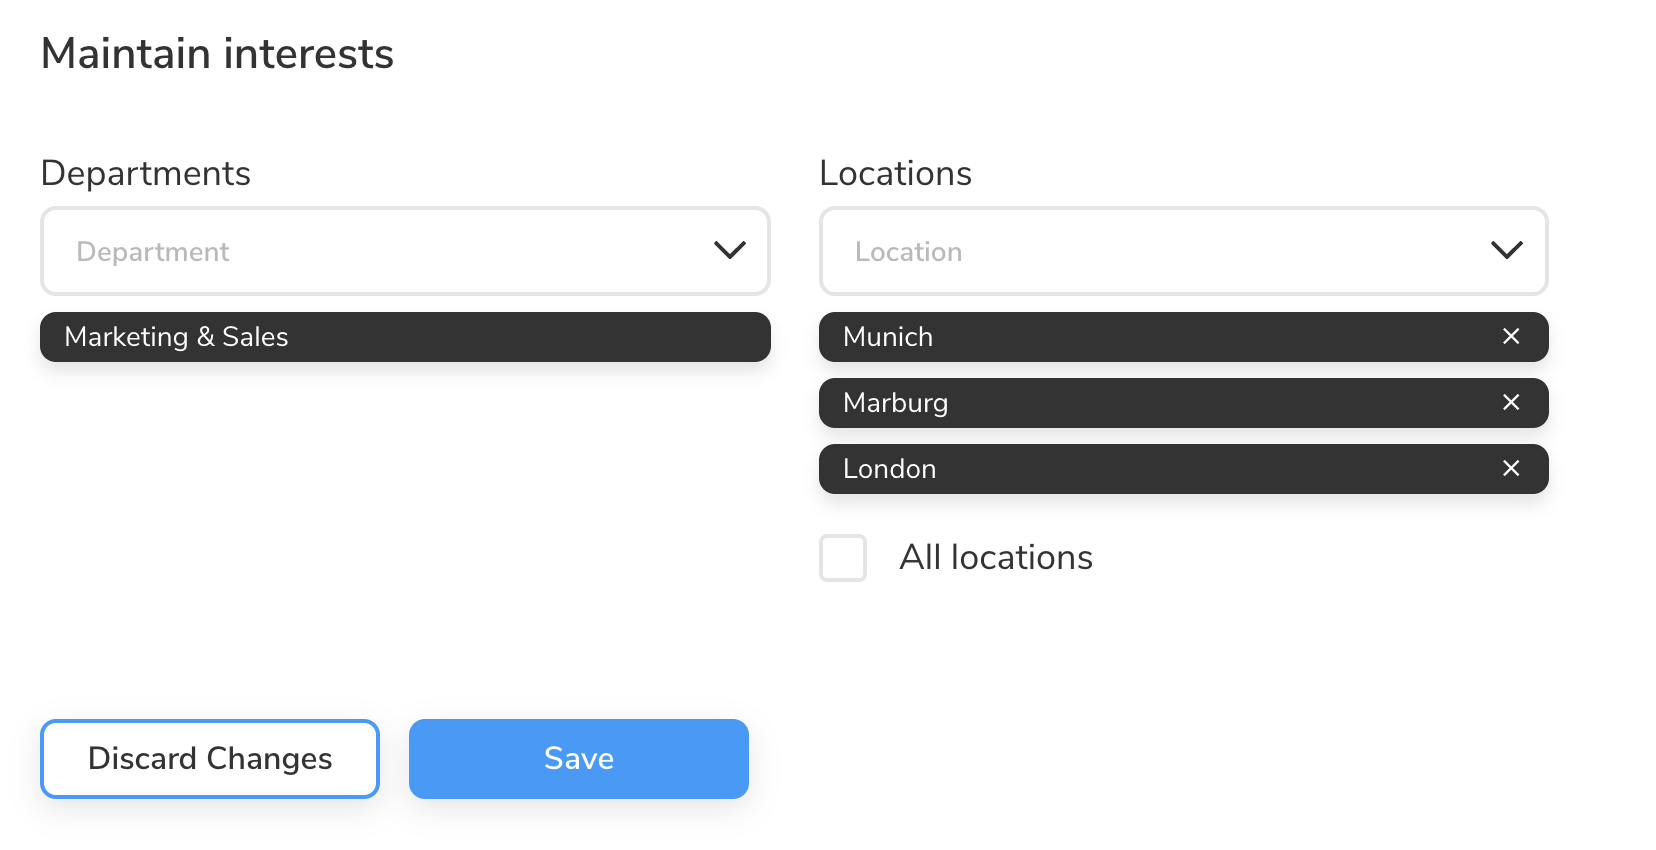1656x850 pixels.
Task: Delete London using its X icon
Action: pos(1510,469)
